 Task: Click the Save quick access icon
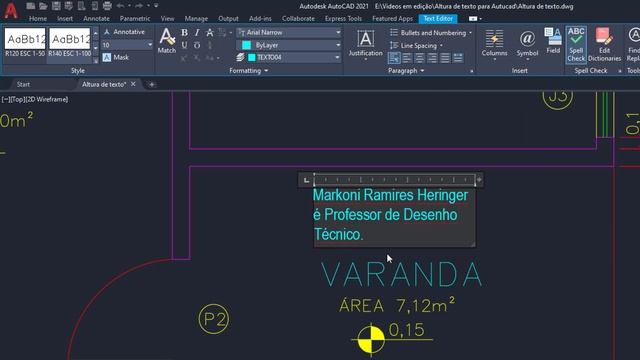point(56,6)
